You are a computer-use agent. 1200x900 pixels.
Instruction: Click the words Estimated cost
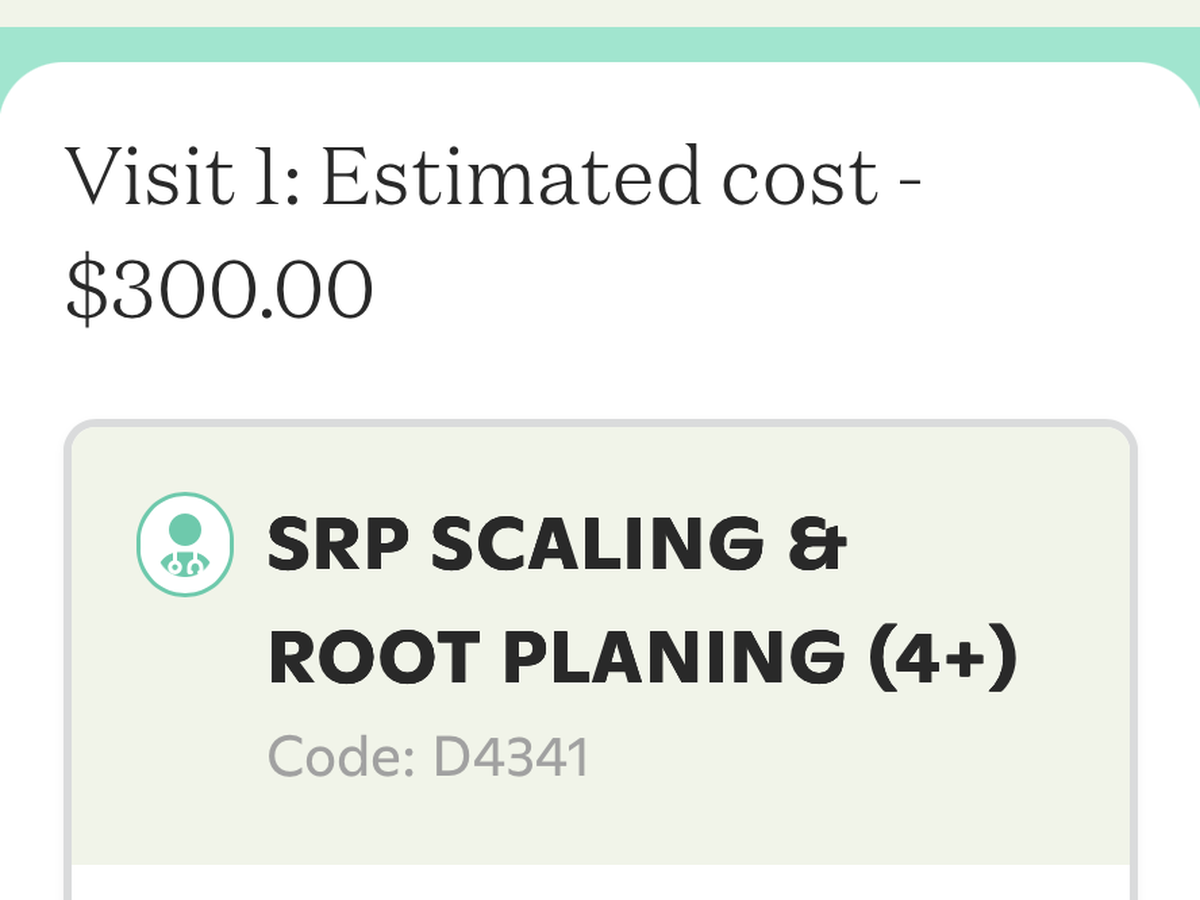599,177
